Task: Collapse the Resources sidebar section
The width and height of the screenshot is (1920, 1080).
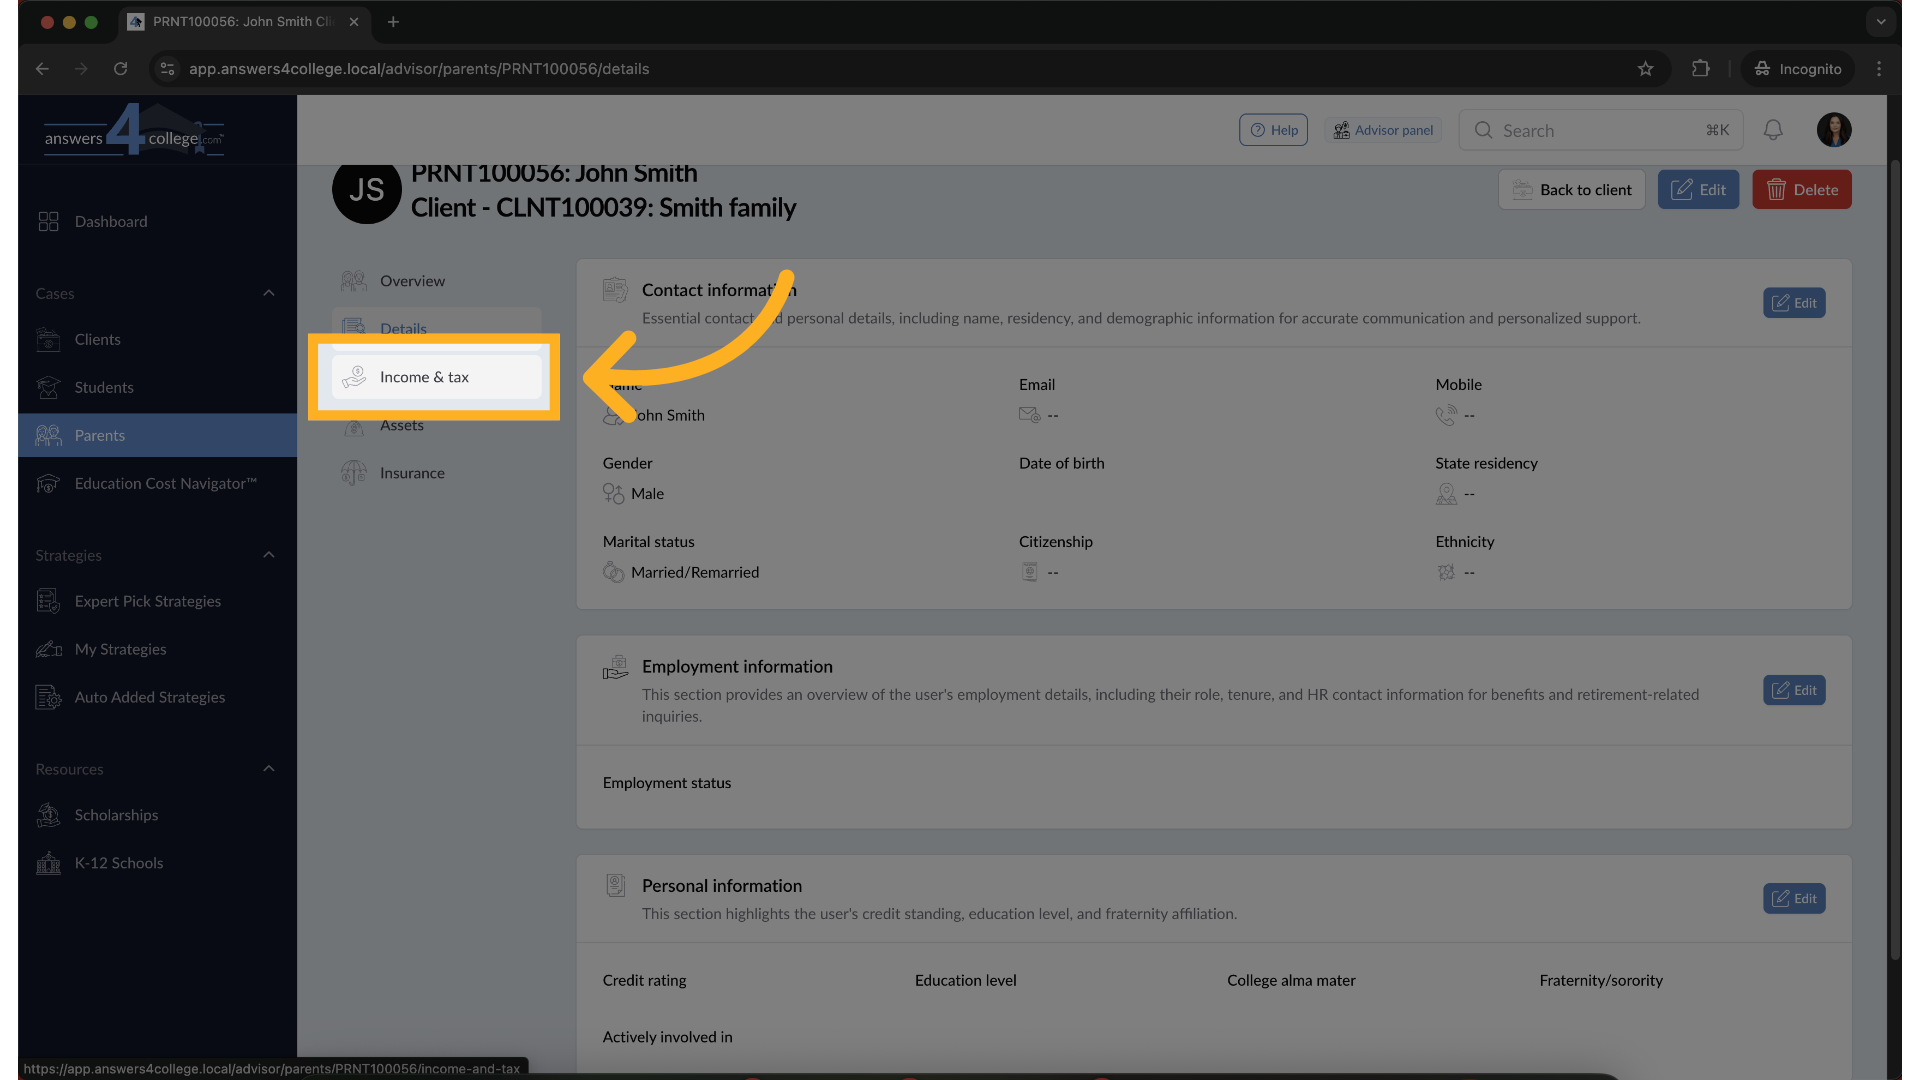Action: pos(268,769)
